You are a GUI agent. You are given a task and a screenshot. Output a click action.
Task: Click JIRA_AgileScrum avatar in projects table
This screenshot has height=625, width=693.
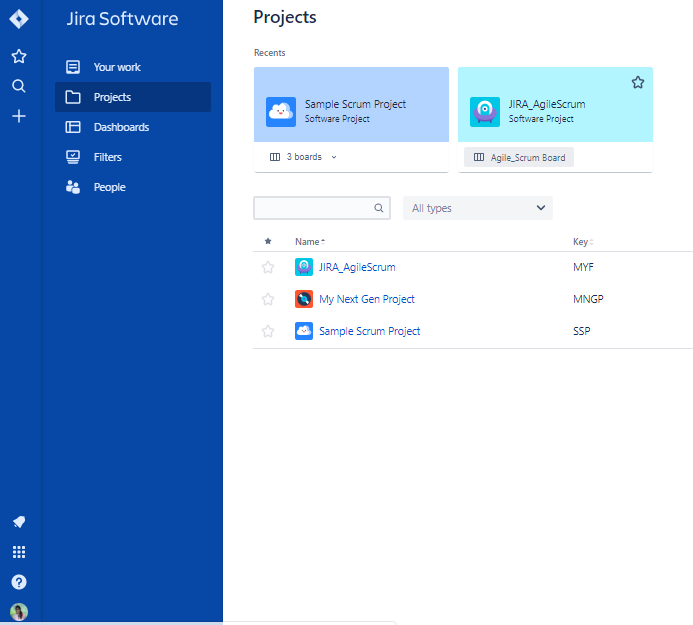click(x=304, y=267)
